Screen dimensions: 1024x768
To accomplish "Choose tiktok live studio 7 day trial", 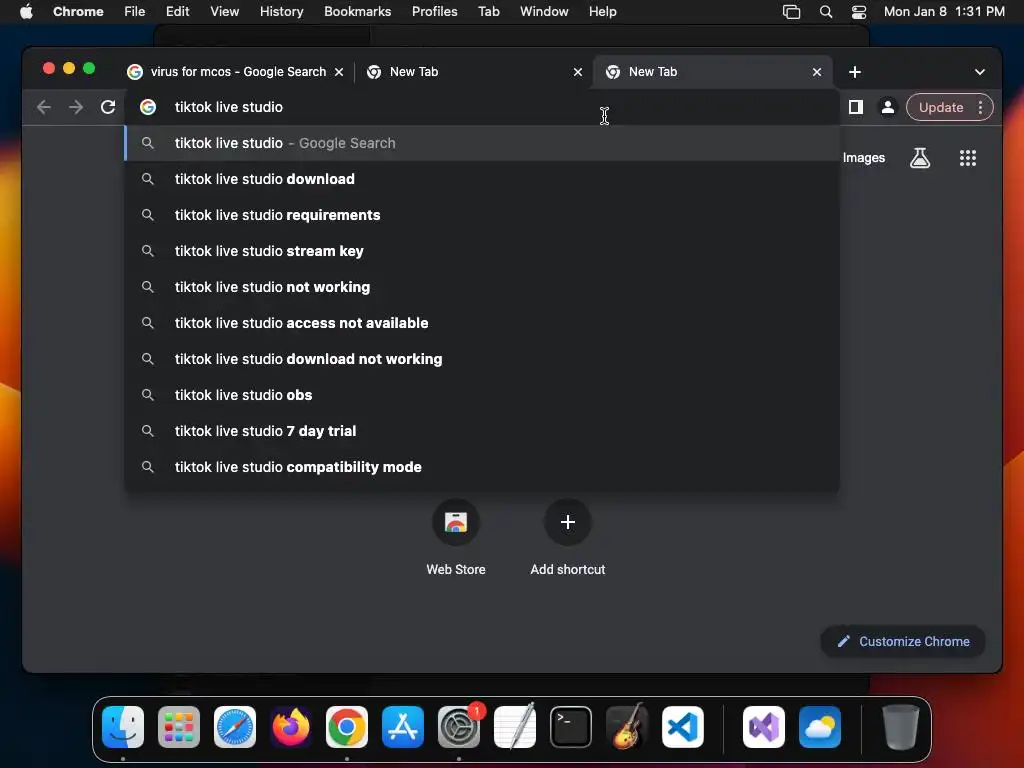I will pyautogui.click(x=482, y=430).
